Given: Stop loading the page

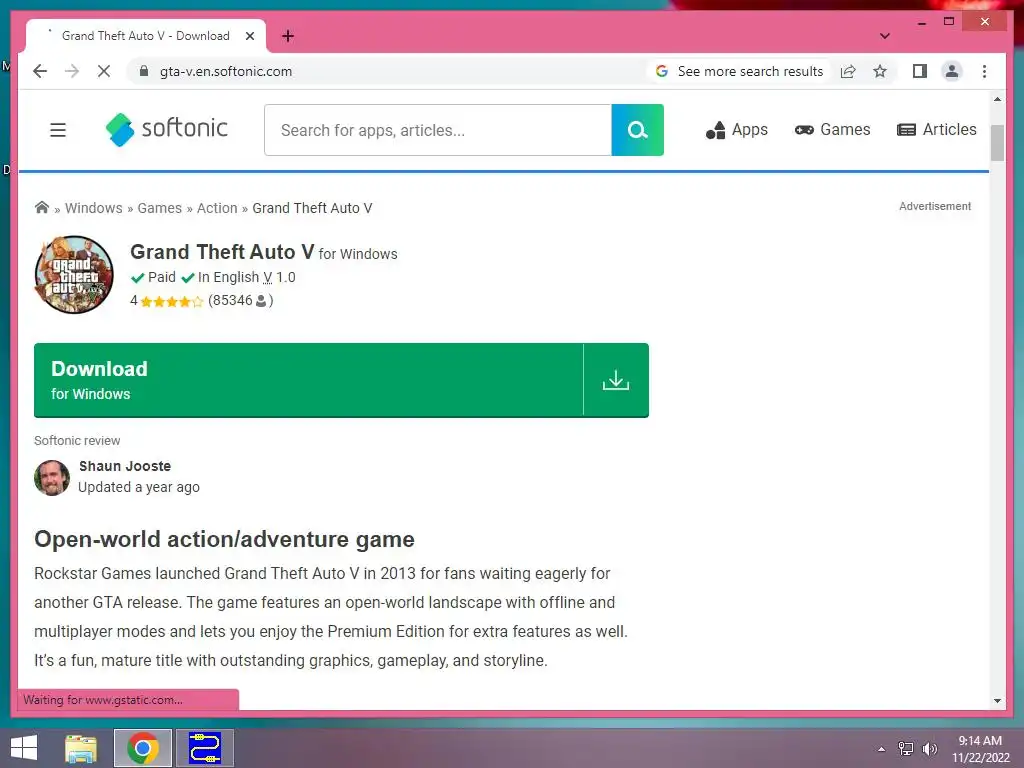Looking at the screenshot, I should pos(104,71).
